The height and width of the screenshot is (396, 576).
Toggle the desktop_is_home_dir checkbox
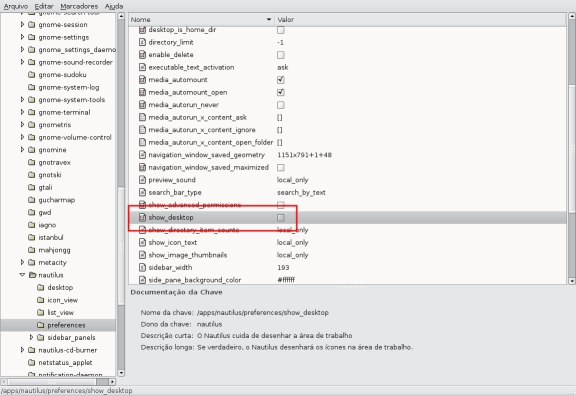pyautogui.click(x=281, y=30)
